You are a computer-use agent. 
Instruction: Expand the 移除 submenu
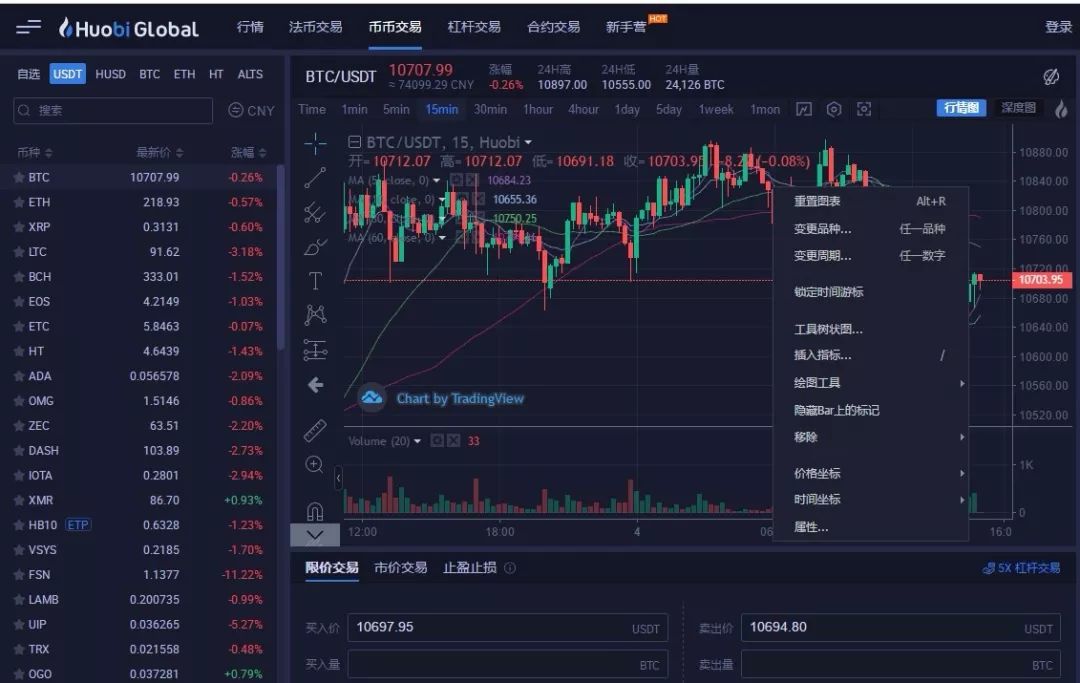point(871,437)
